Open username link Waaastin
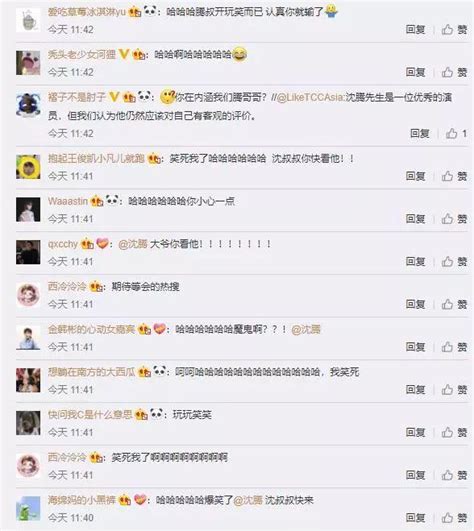 coord(68,201)
